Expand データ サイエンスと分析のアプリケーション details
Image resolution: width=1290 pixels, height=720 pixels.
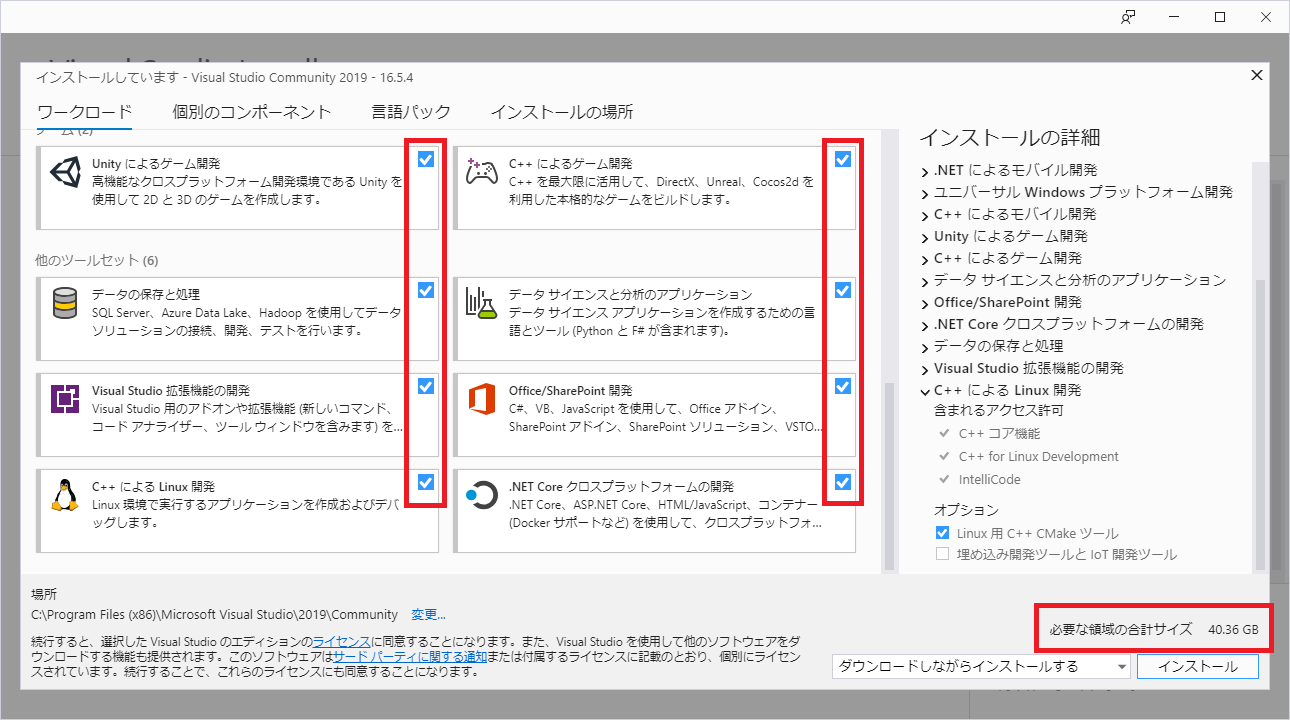(x=925, y=281)
